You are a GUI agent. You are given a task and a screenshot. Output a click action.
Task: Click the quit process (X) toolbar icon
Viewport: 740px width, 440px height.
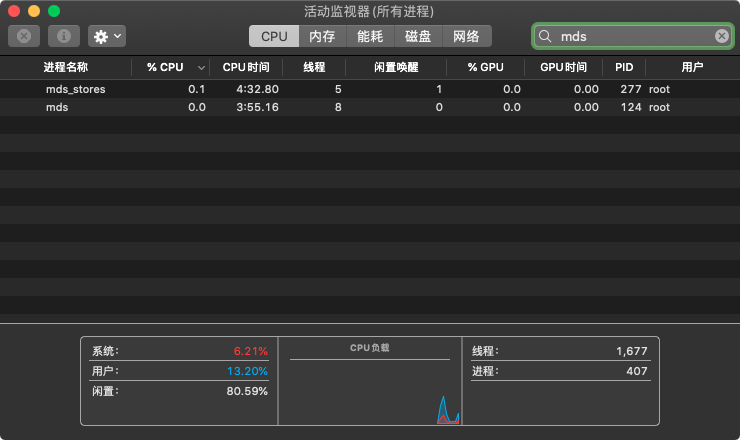pyautogui.click(x=24, y=36)
